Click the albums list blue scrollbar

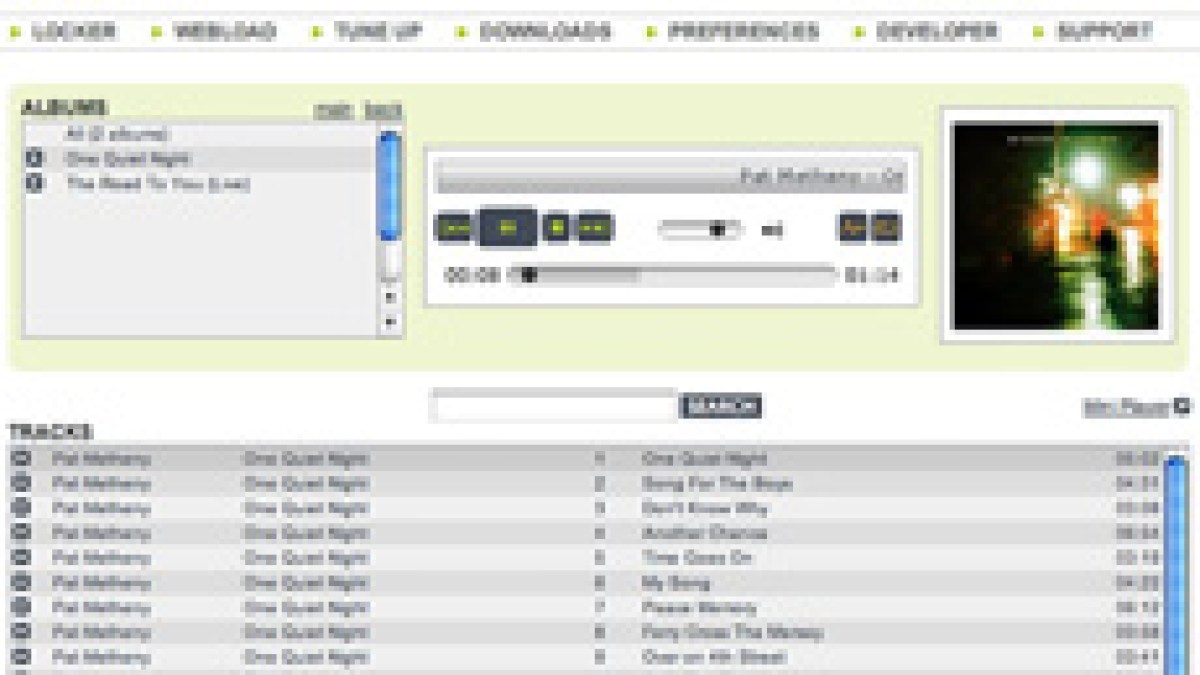tap(390, 185)
